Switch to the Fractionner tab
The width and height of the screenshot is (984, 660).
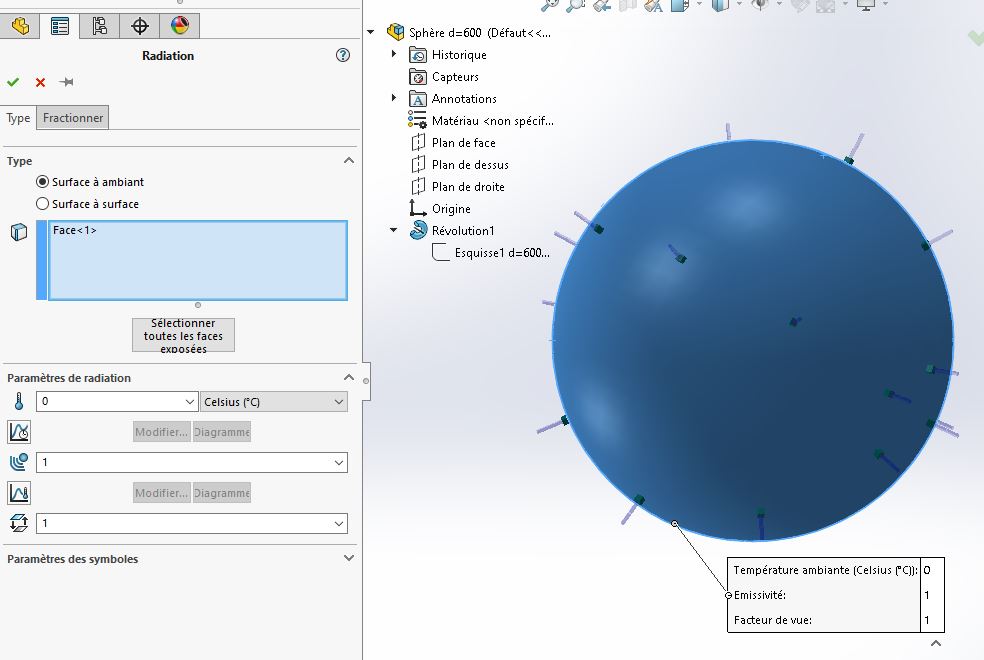pos(73,118)
